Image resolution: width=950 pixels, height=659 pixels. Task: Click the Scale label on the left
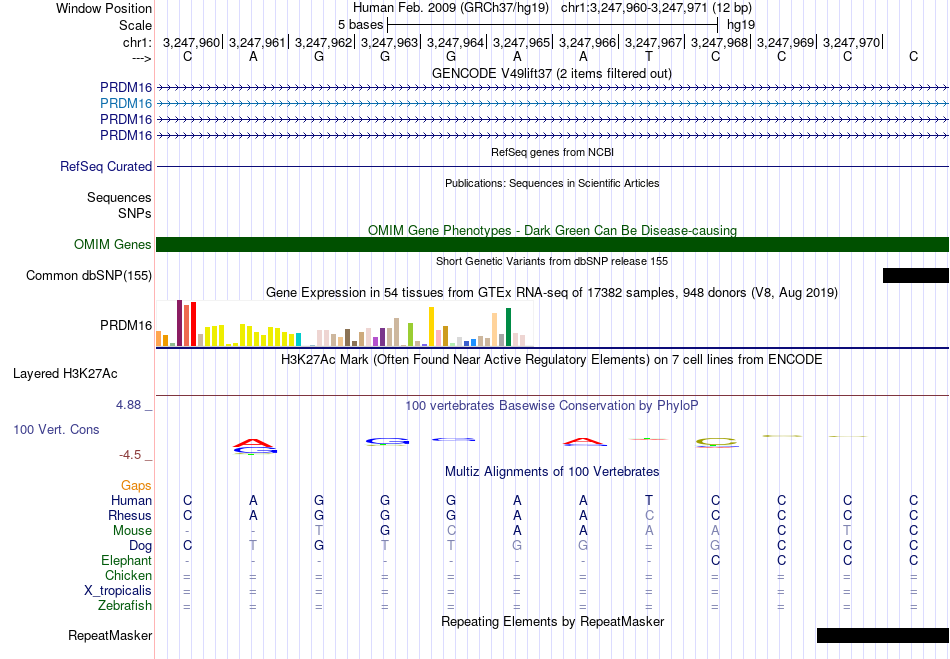(136, 25)
